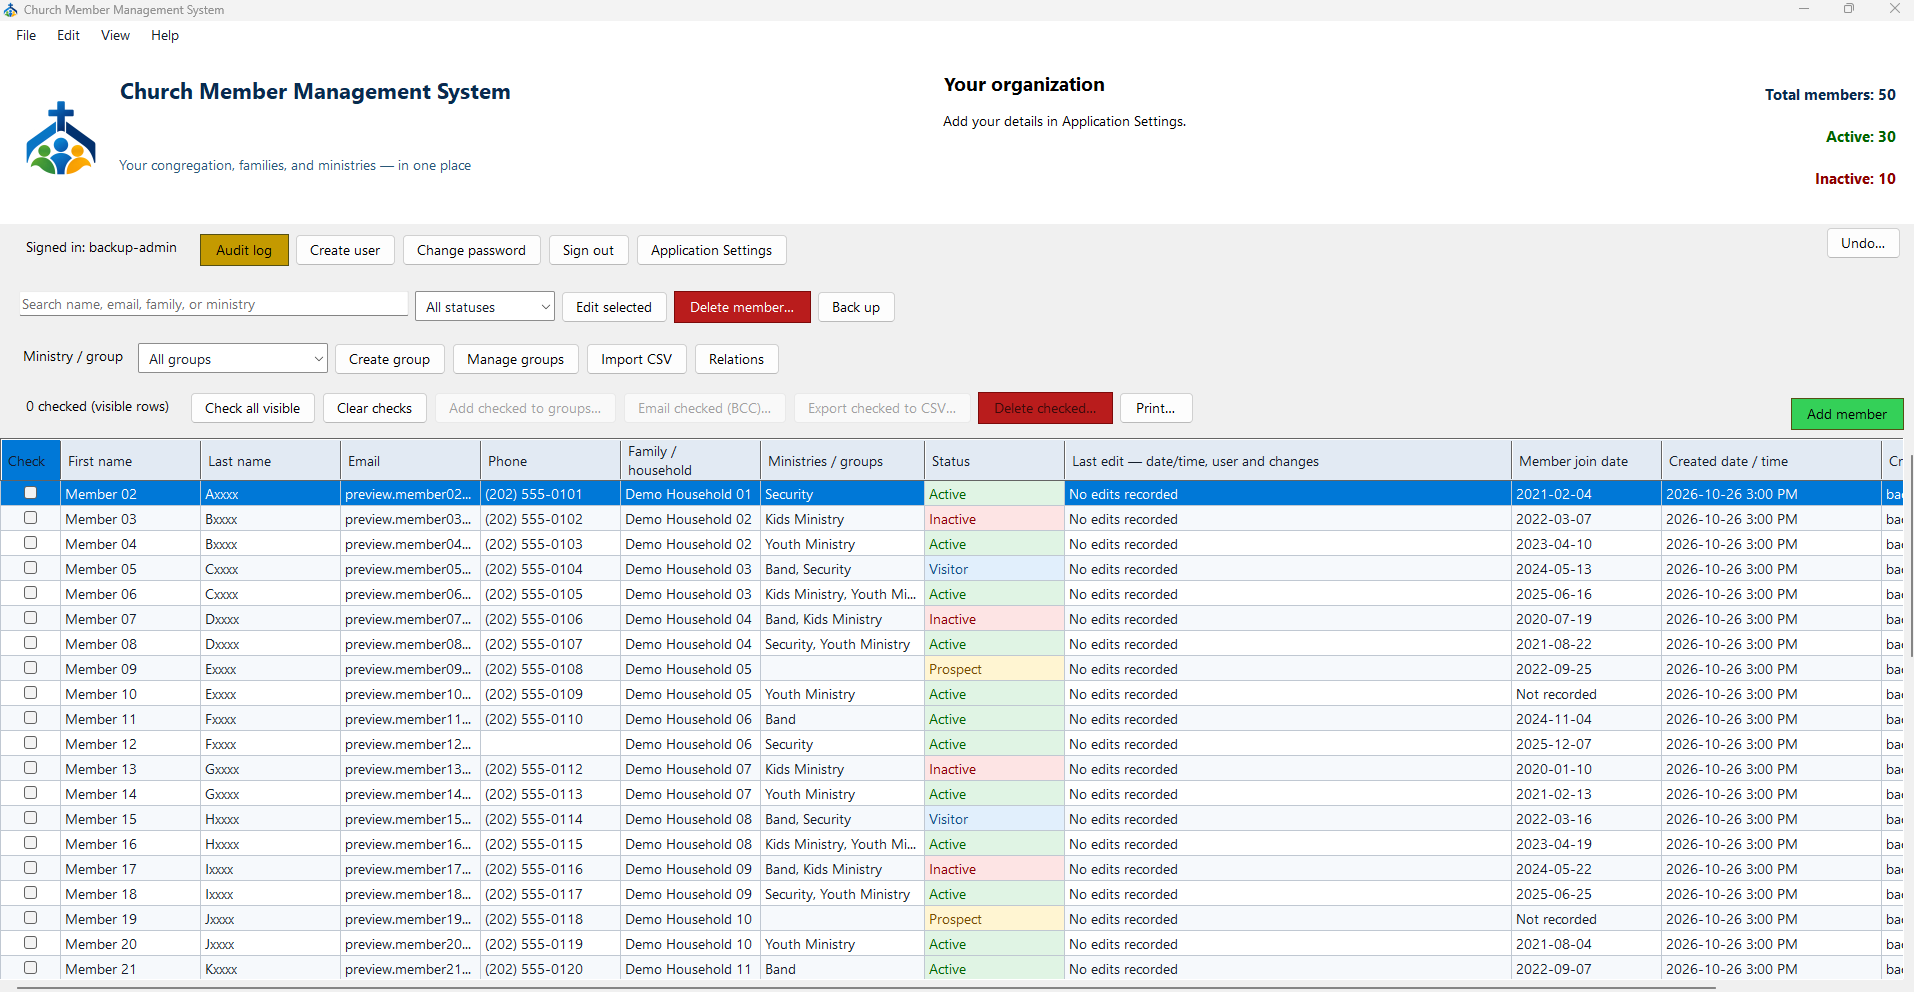The image size is (1914, 992).
Task: Open the Edit menu
Action: 68,35
